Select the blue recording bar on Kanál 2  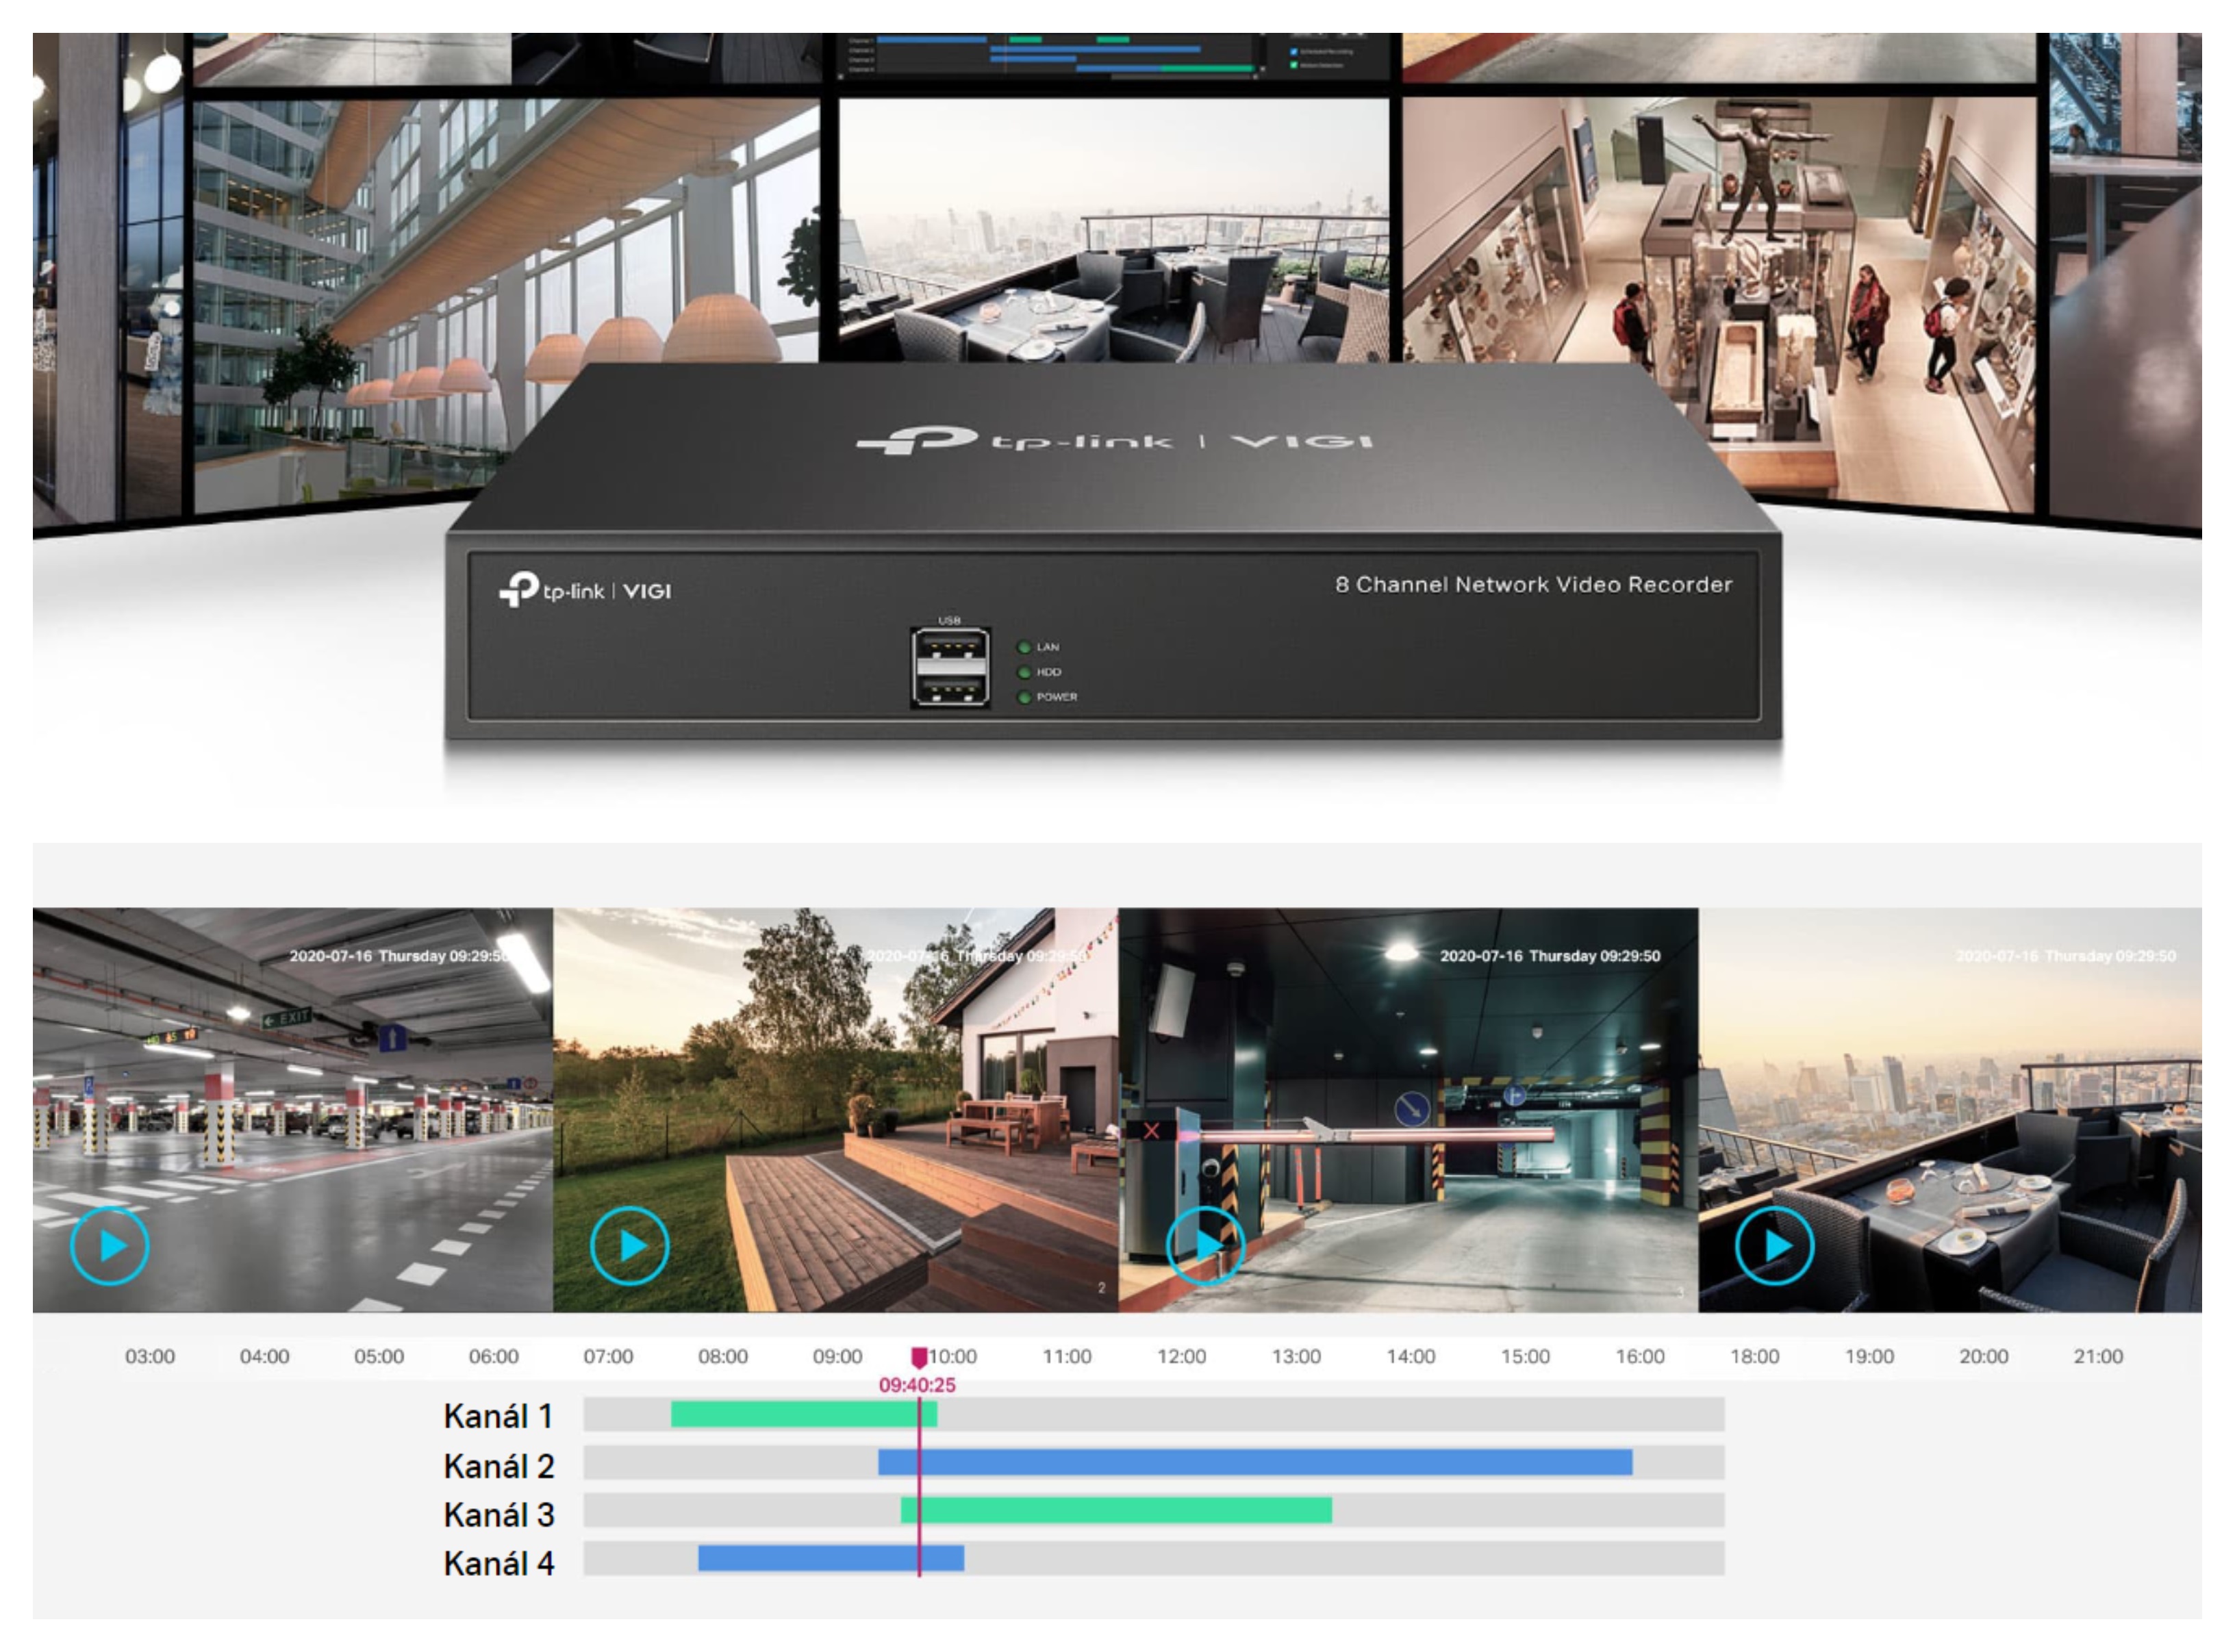pyautogui.click(x=1255, y=1462)
